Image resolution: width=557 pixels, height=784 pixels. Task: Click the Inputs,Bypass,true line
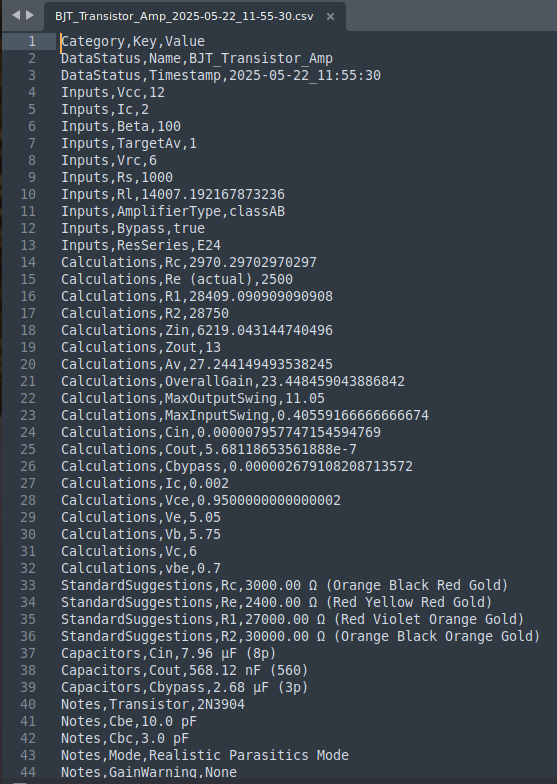(x=132, y=228)
